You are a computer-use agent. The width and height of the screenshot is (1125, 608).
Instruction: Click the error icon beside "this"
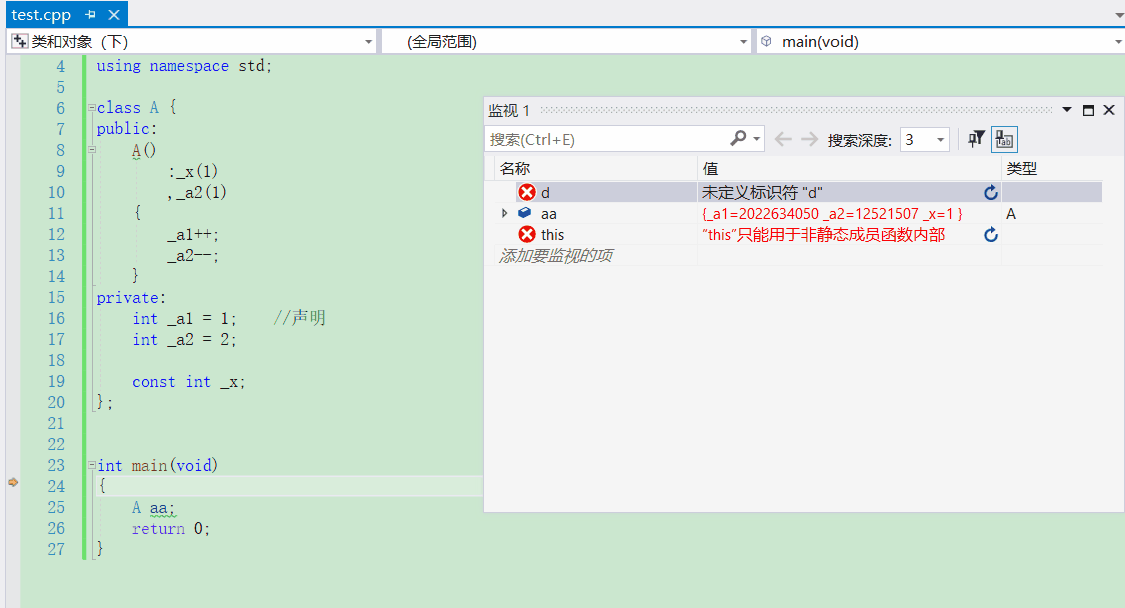(x=528, y=234)
